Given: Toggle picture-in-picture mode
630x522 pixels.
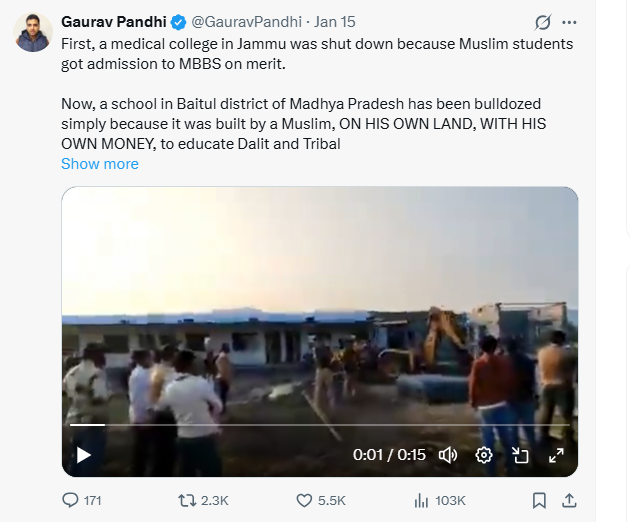Looking at the screenshot, I should click(x=520, y=455).
